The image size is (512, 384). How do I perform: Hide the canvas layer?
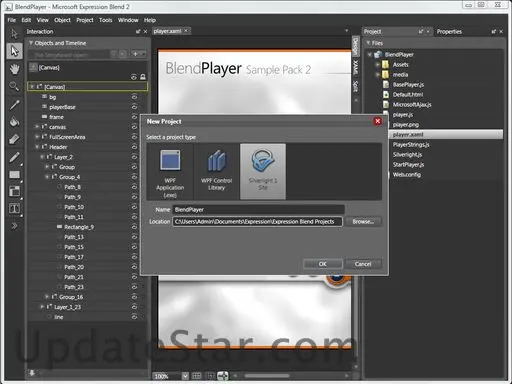tap(134, 127)
